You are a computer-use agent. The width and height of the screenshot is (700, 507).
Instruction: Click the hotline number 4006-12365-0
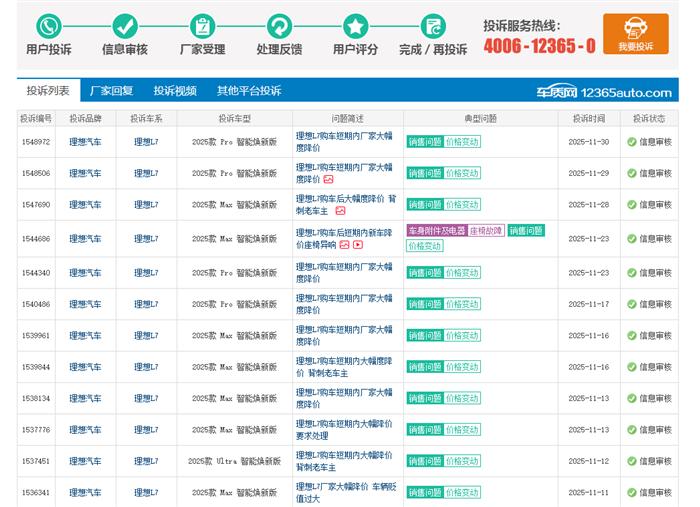[x=539, y=46]
